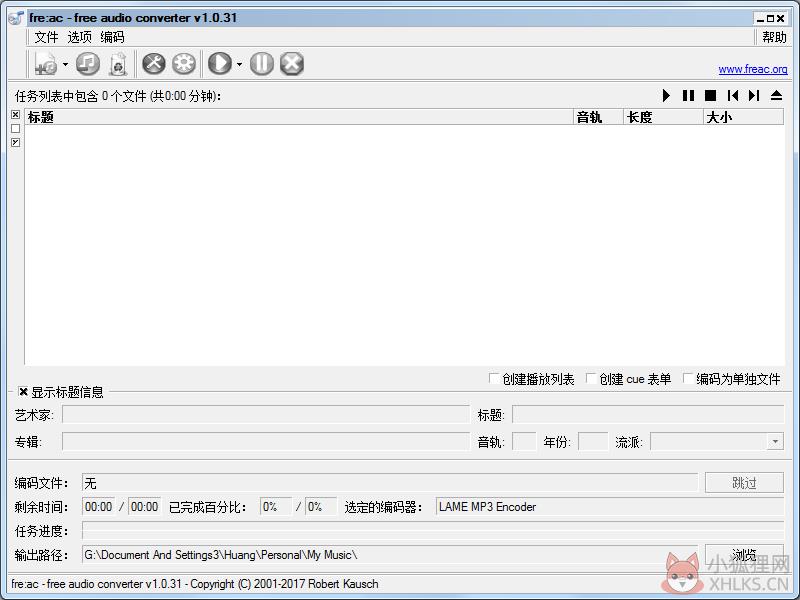Click the add audio CD contents icon
Viewport: 800px width, 600px height.
88,64
